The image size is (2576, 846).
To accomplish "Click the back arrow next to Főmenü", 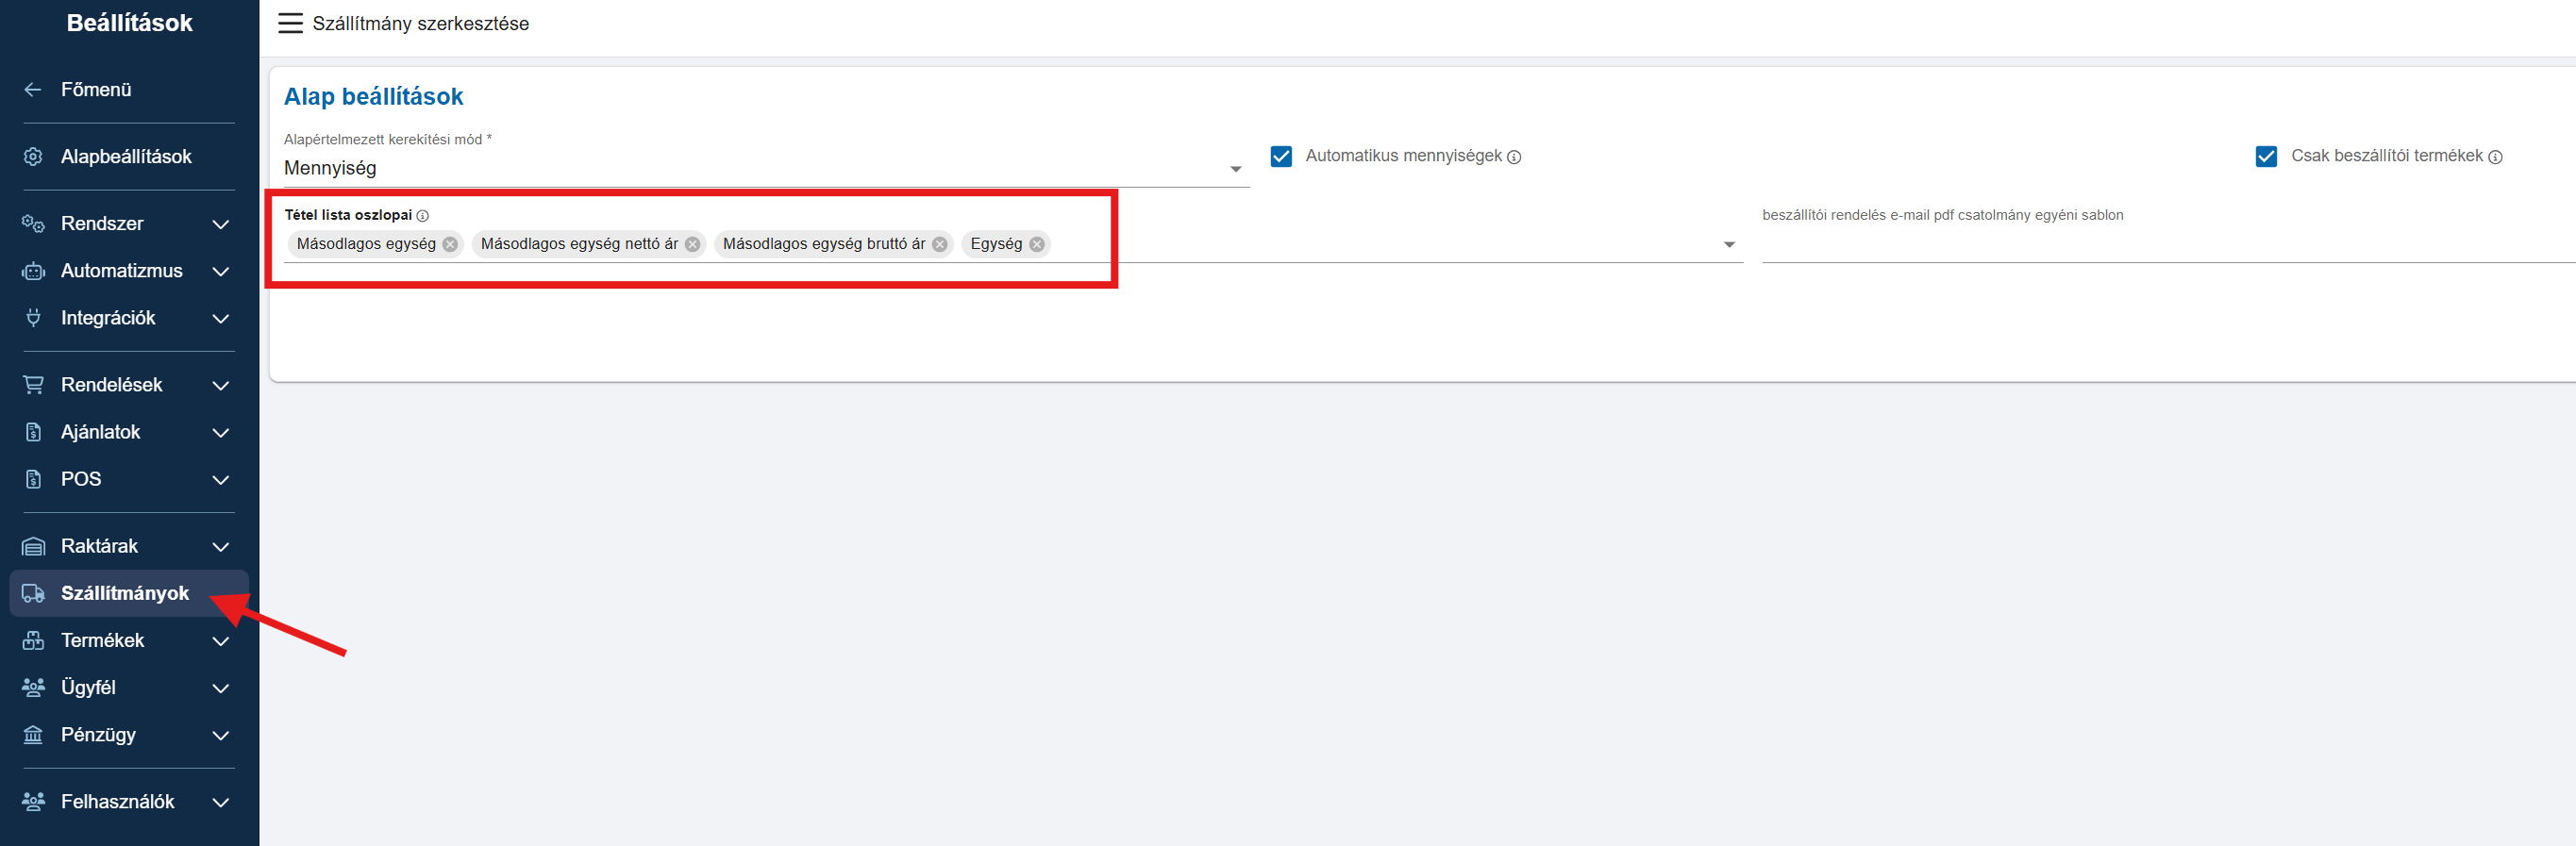I will point(33,90).
